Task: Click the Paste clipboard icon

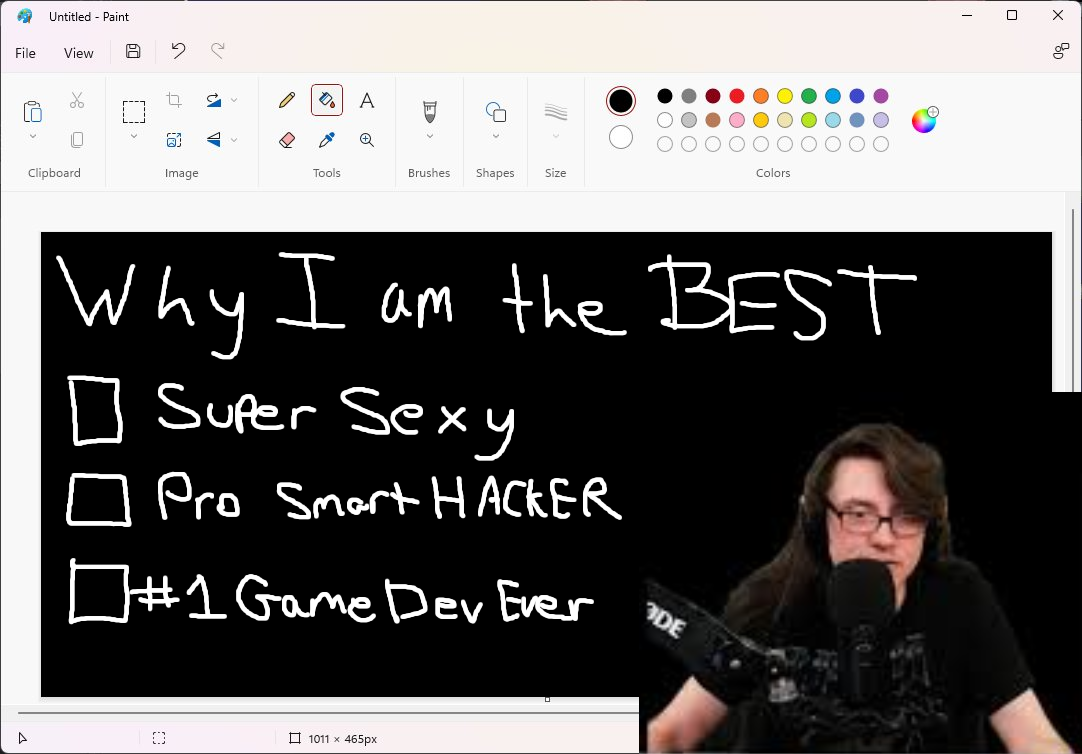Action: (x=32, y=111)
